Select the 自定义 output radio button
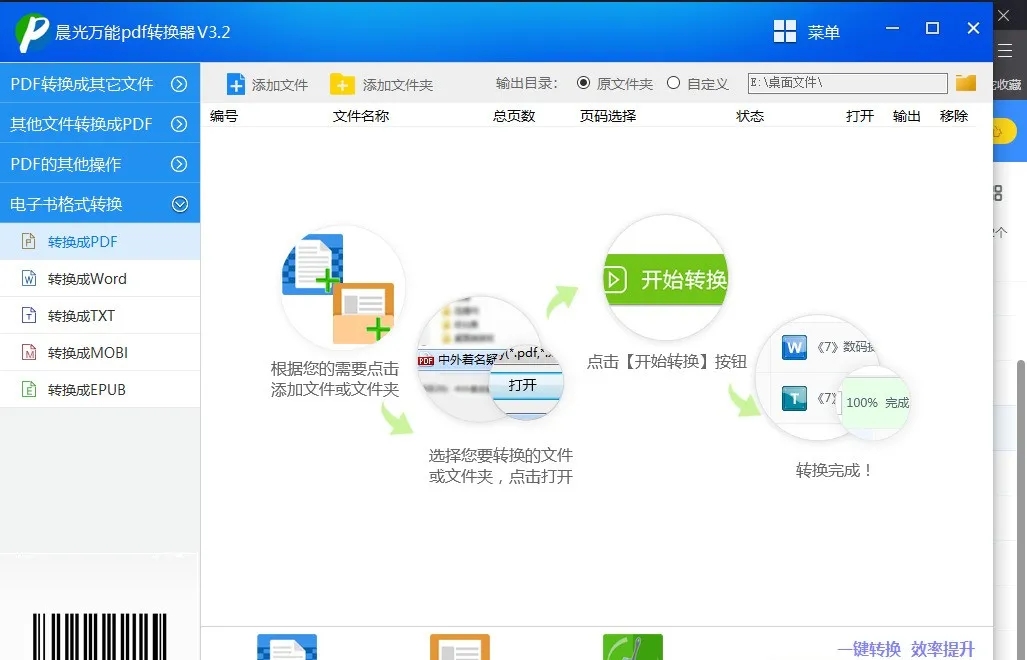 point(674,84)
